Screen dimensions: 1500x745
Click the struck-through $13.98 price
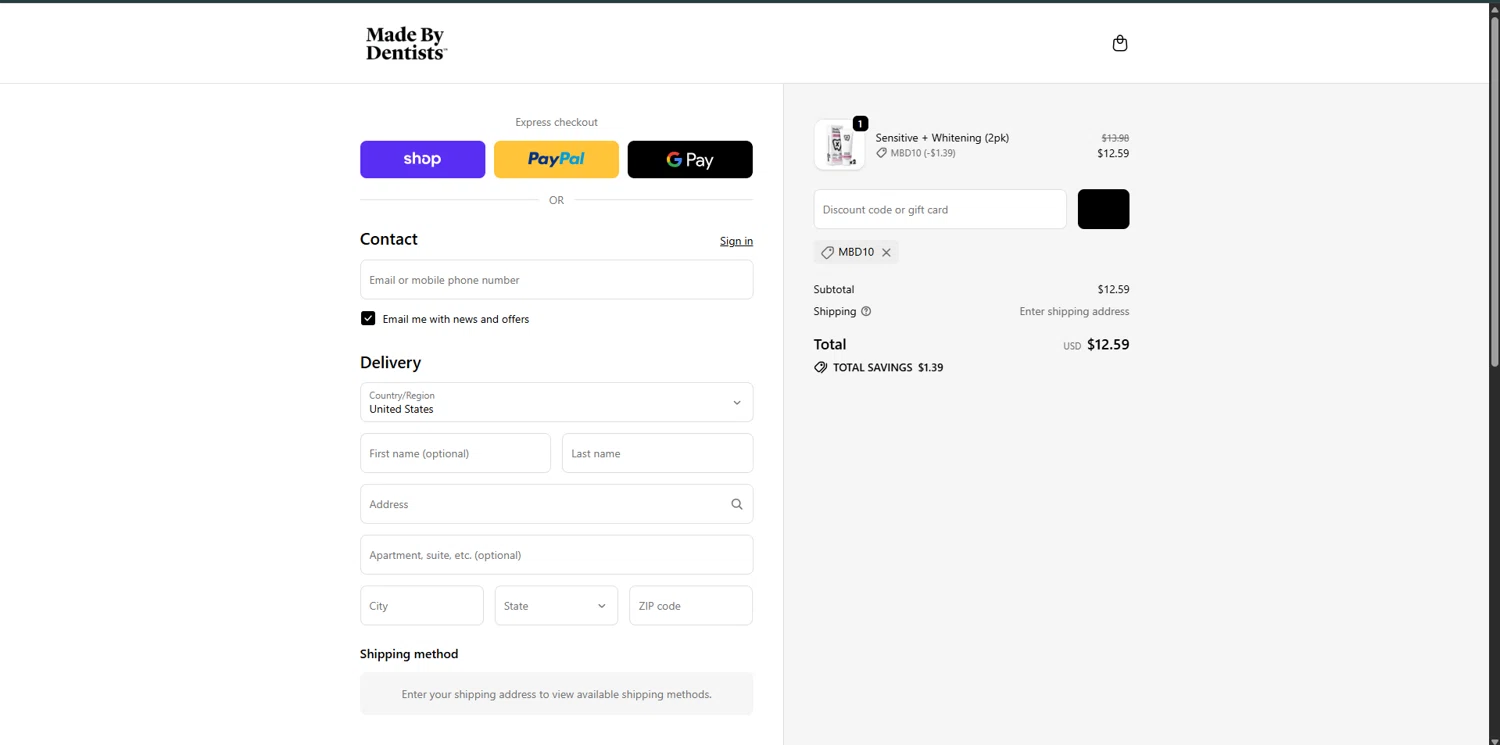(1115, 138)
